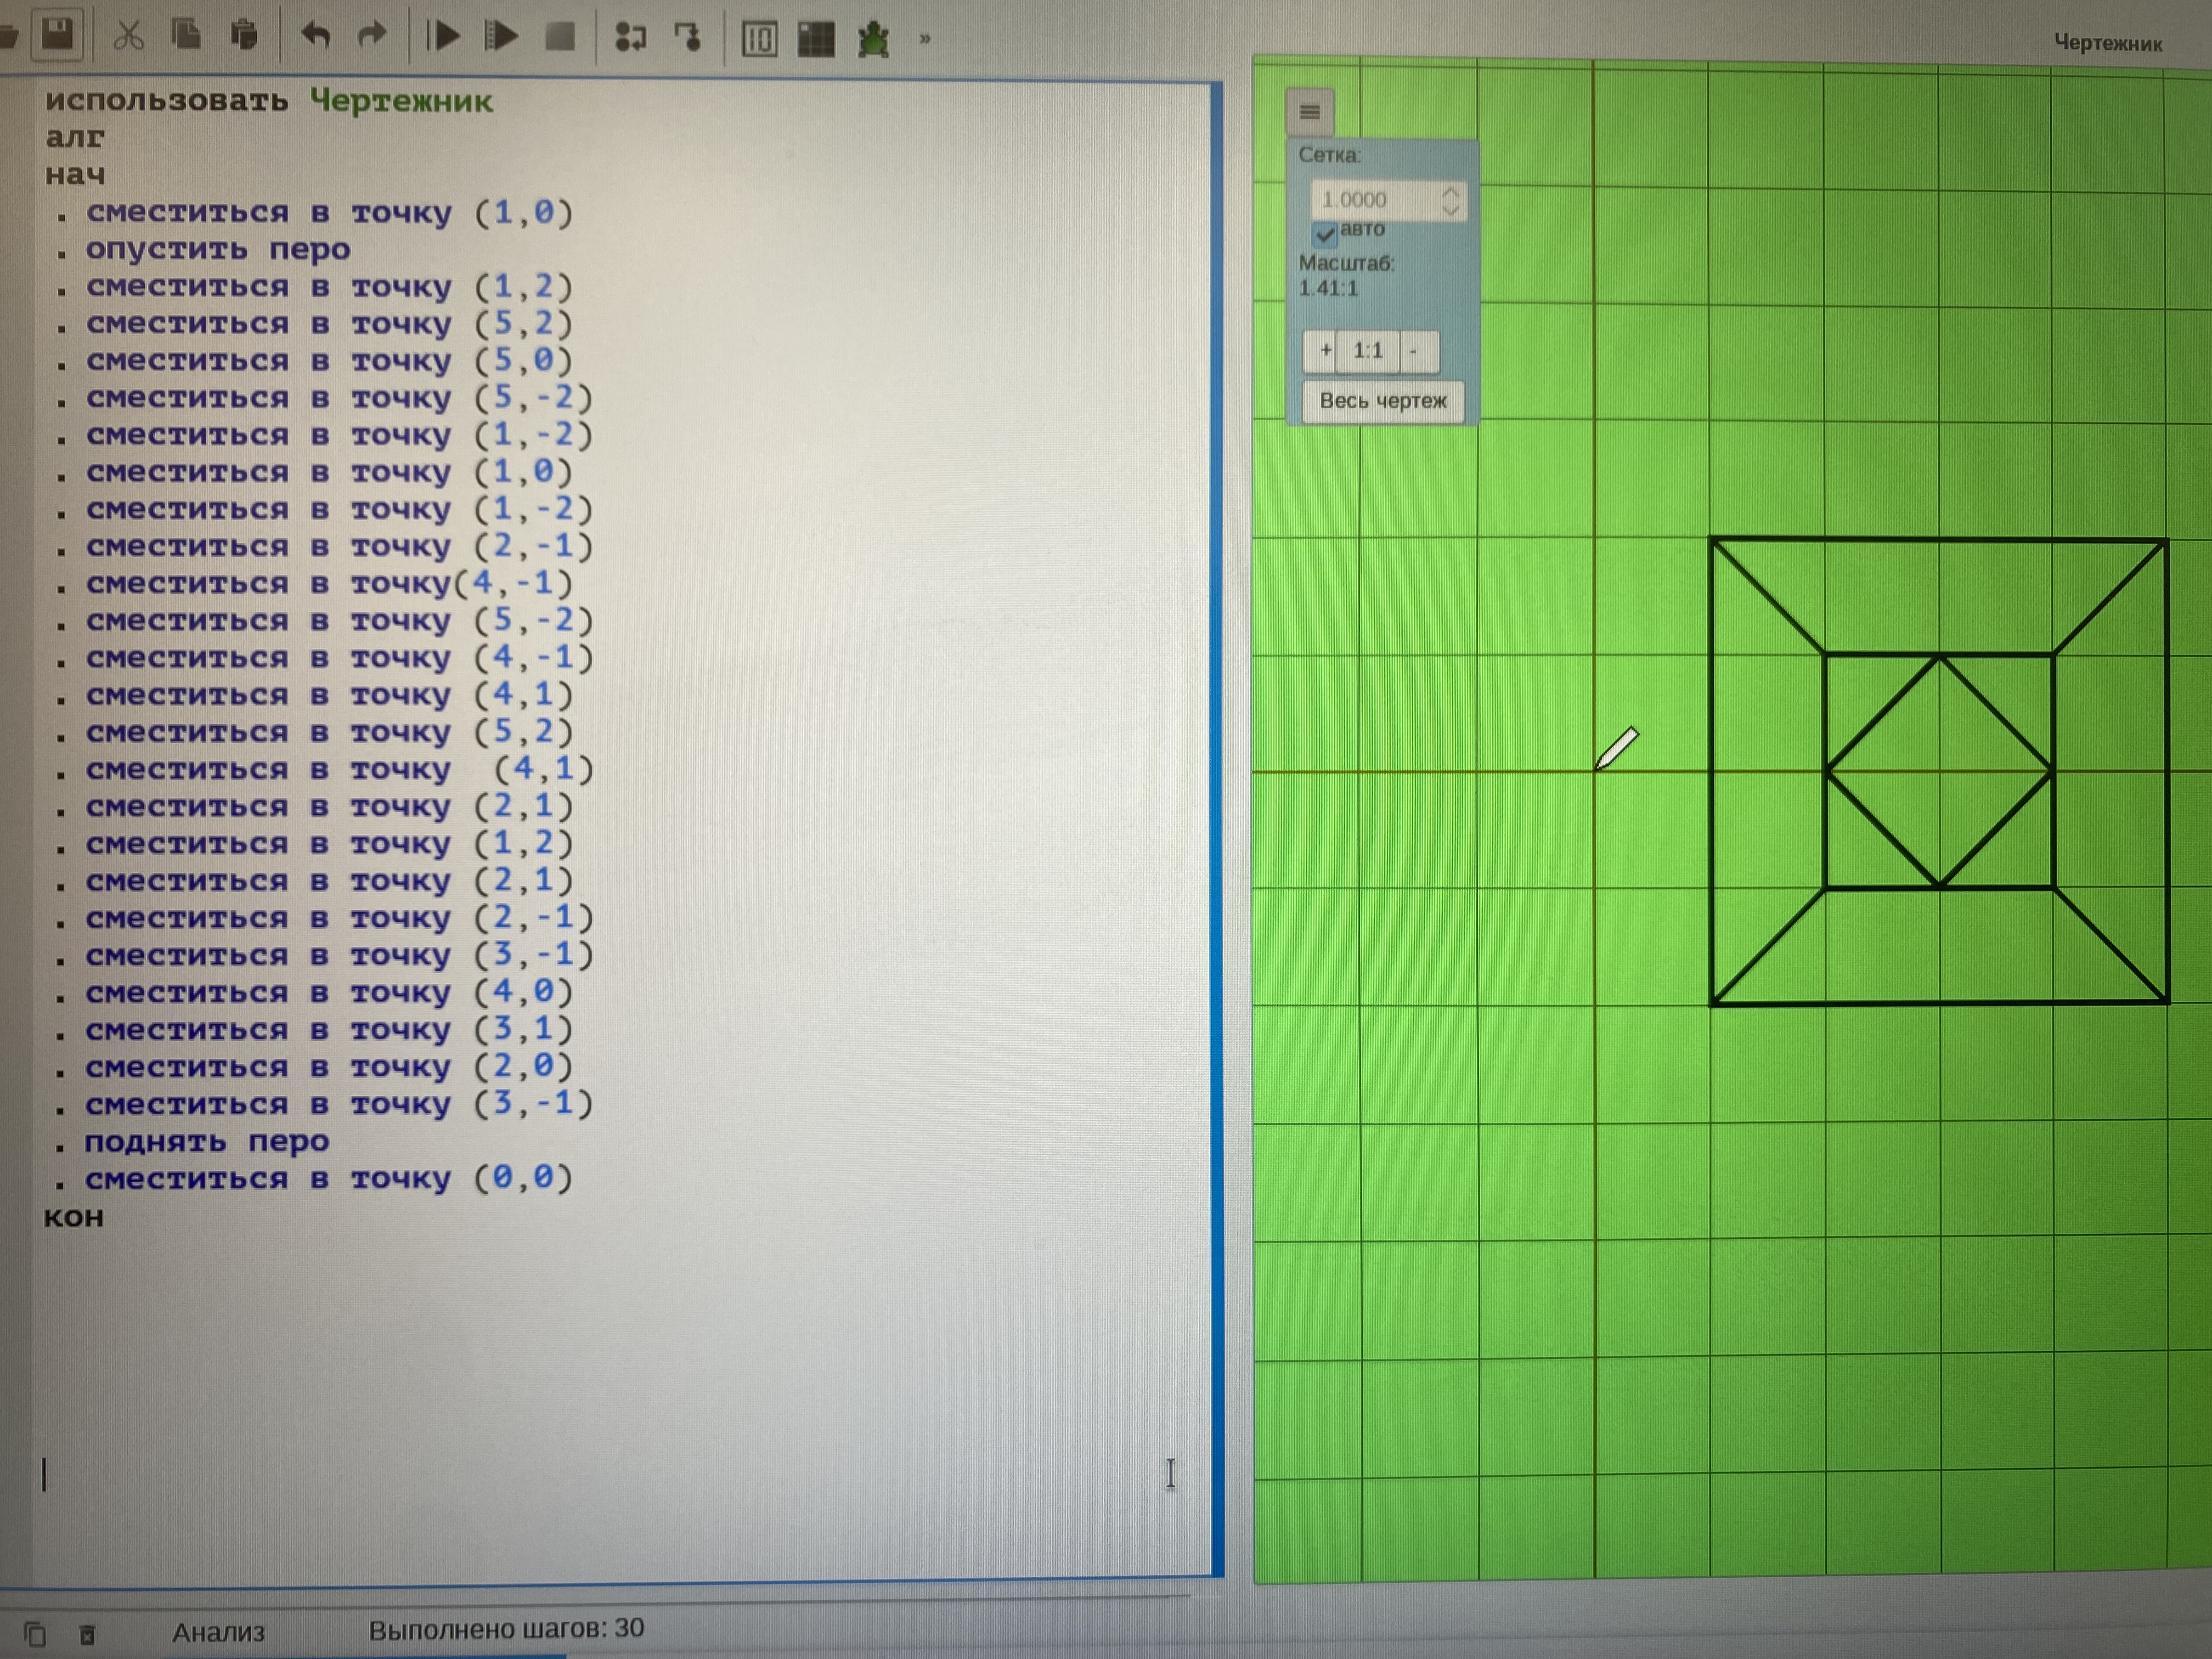Save the program with floppy disk icon

point(58,36)
